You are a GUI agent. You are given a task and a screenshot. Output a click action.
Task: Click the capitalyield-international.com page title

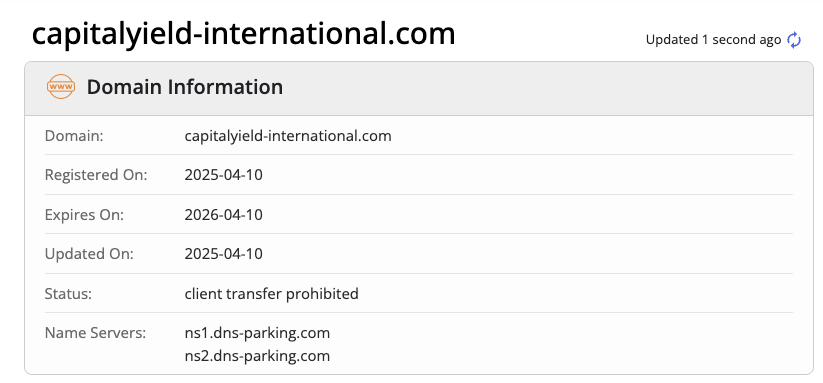[243, 33]
